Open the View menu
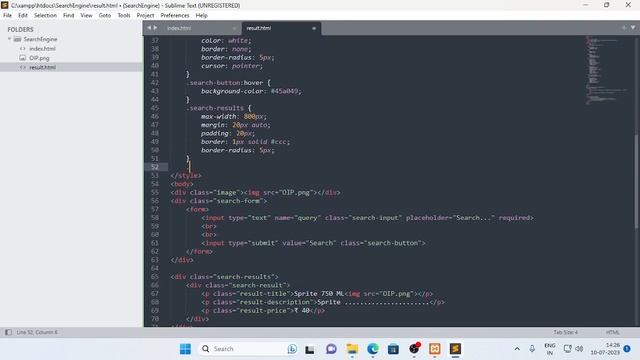 click(86, 16)
